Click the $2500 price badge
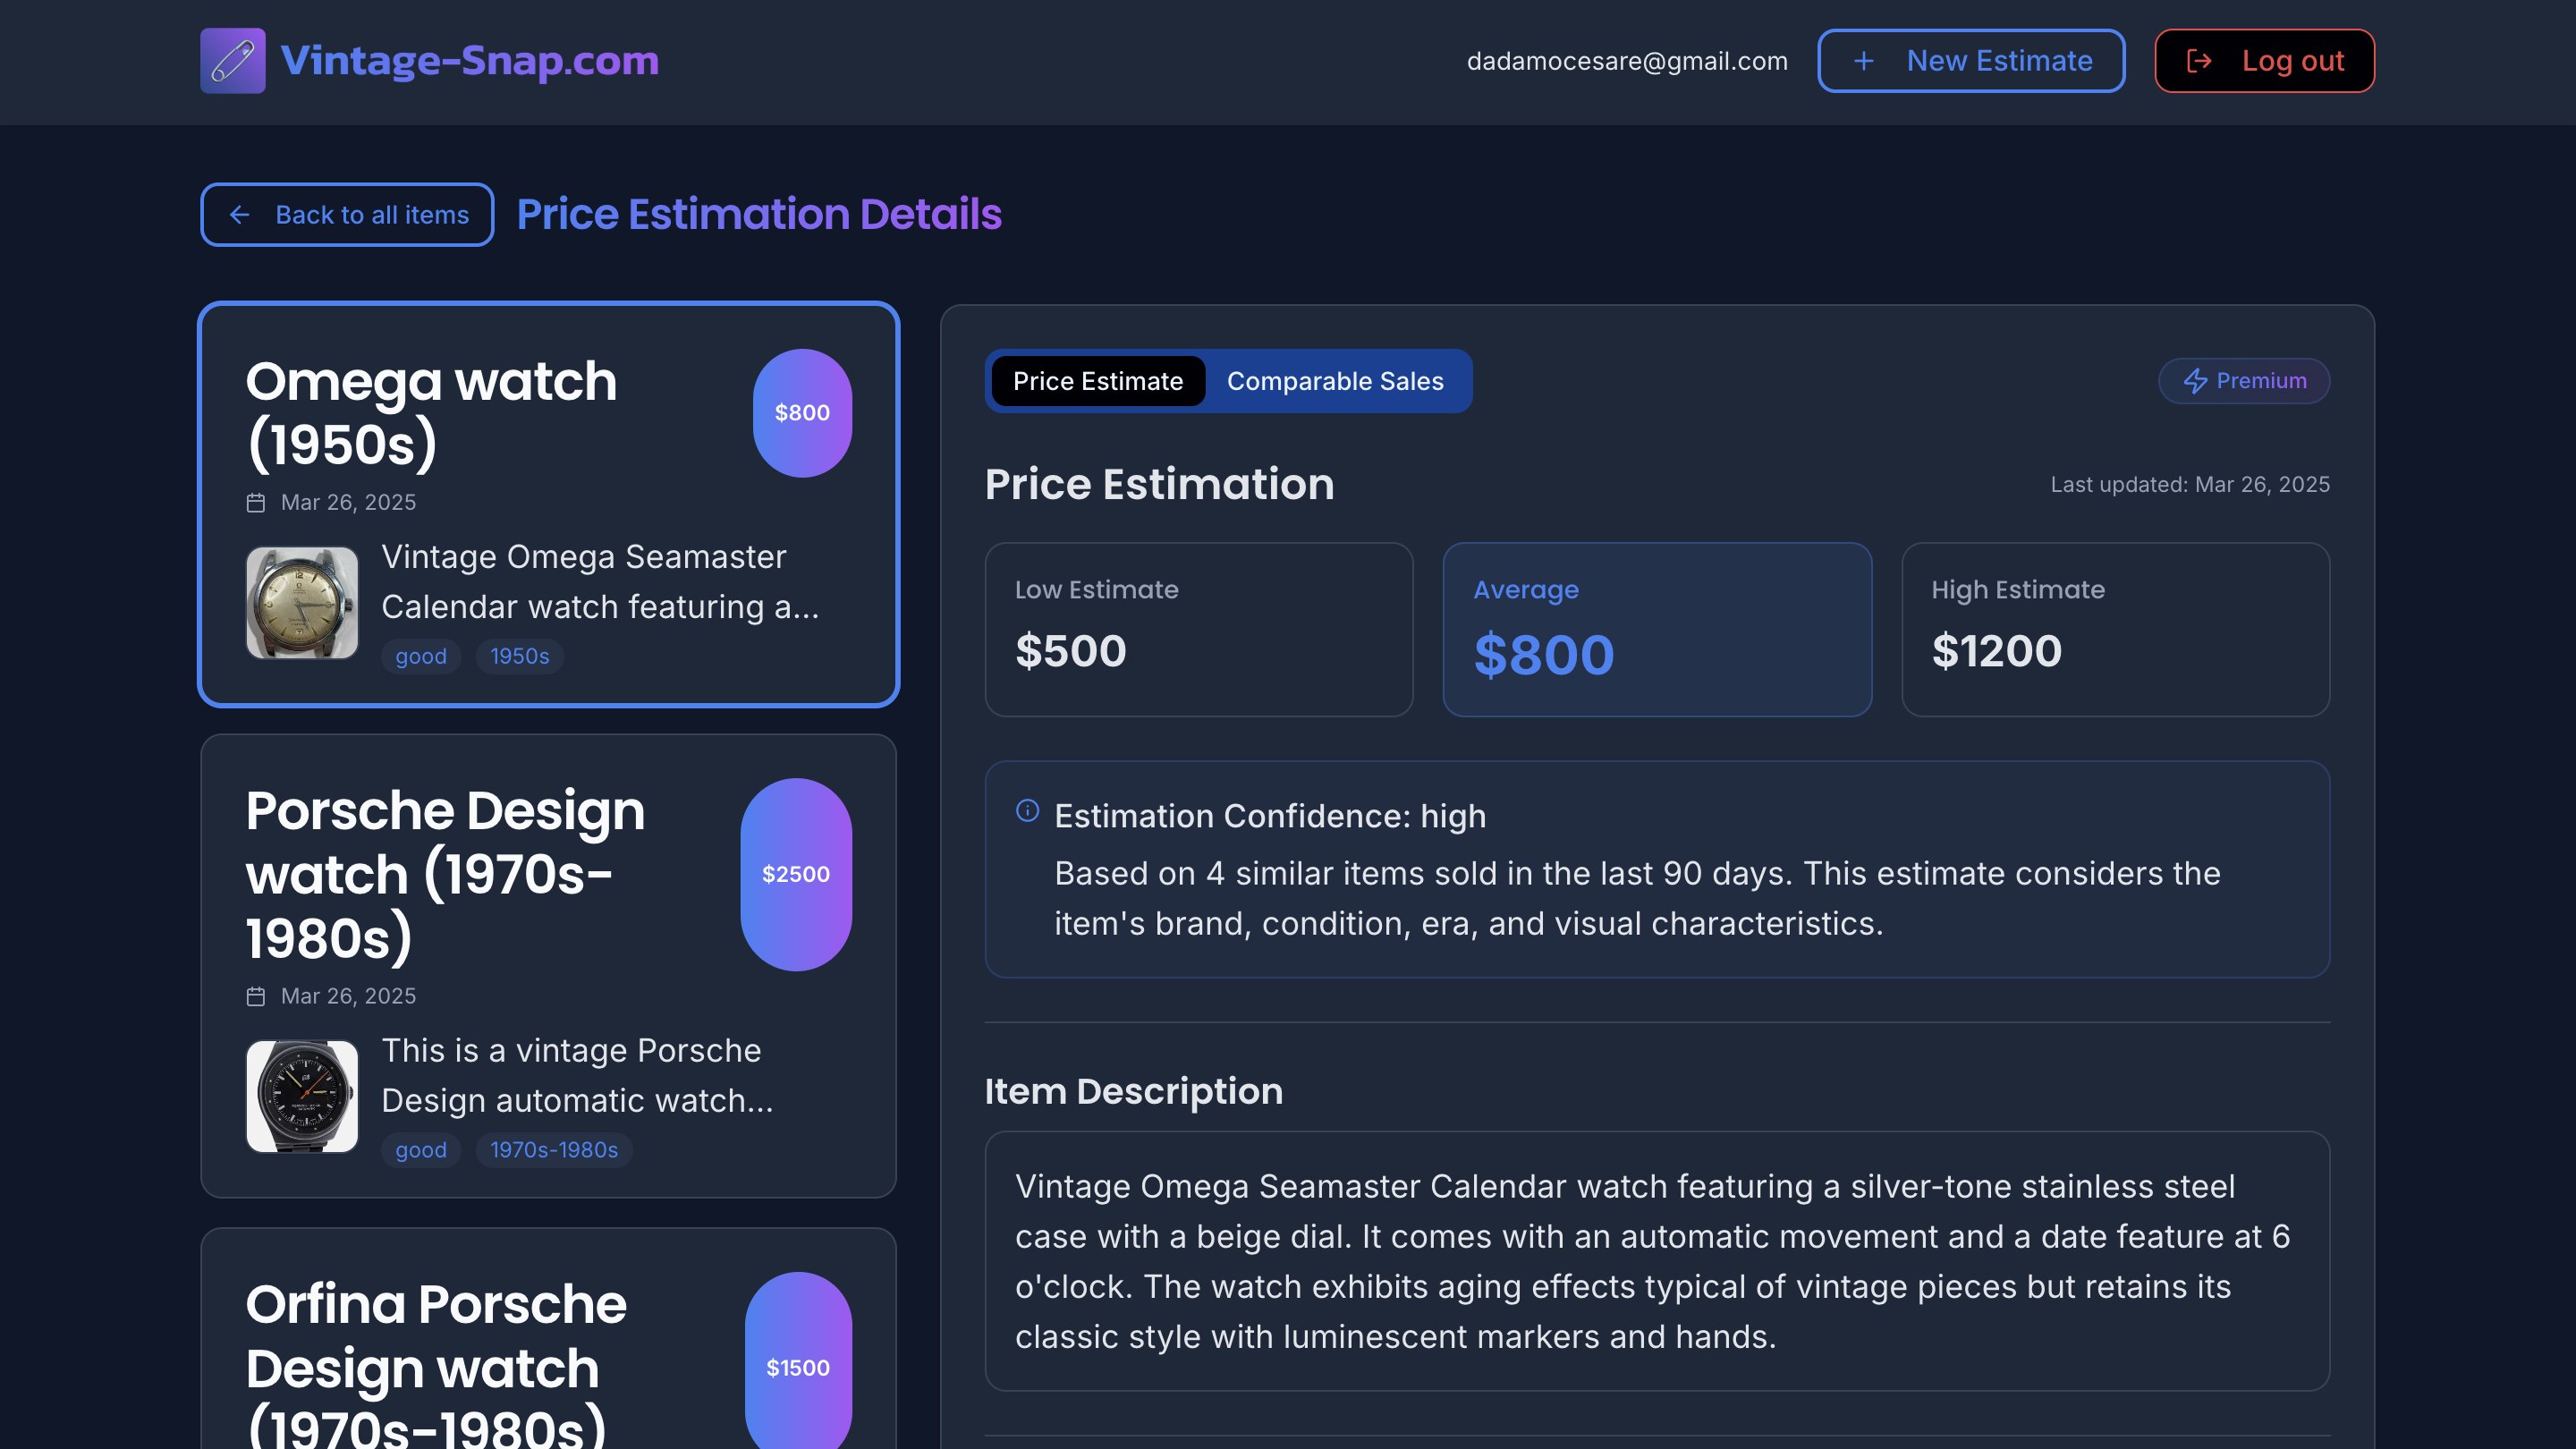Viewport: 2576px width, 1449px height. [796, 875]
